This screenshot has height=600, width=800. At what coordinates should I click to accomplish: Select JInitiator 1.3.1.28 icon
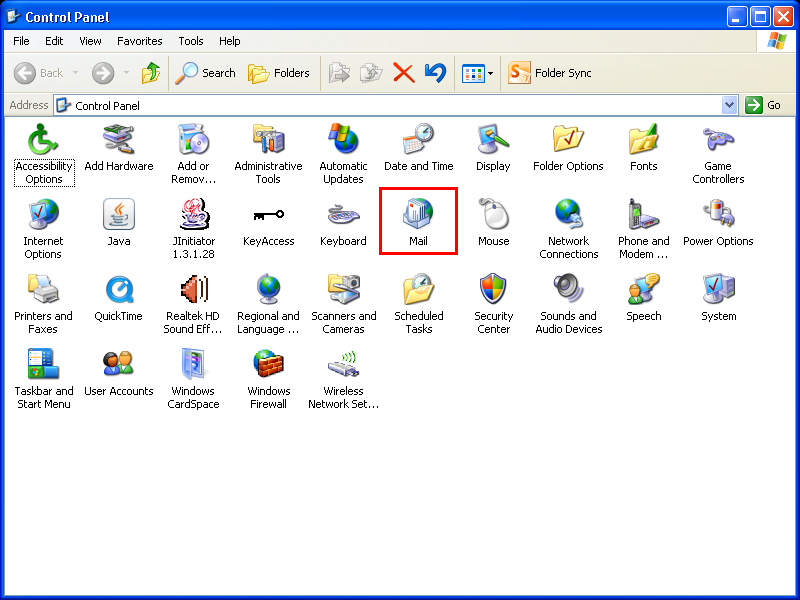(193, 230)
